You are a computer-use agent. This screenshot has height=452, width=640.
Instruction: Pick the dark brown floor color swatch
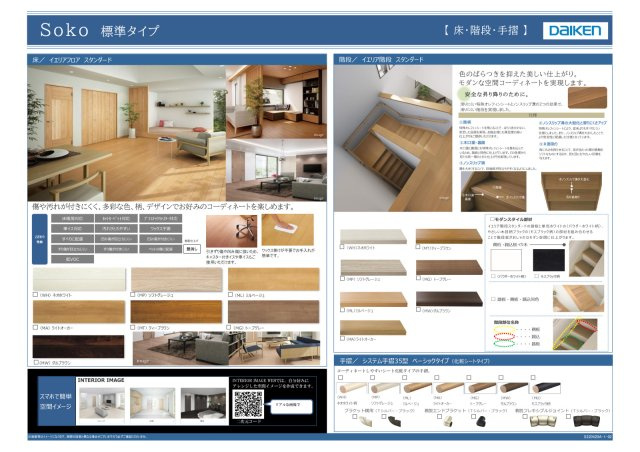78,347
